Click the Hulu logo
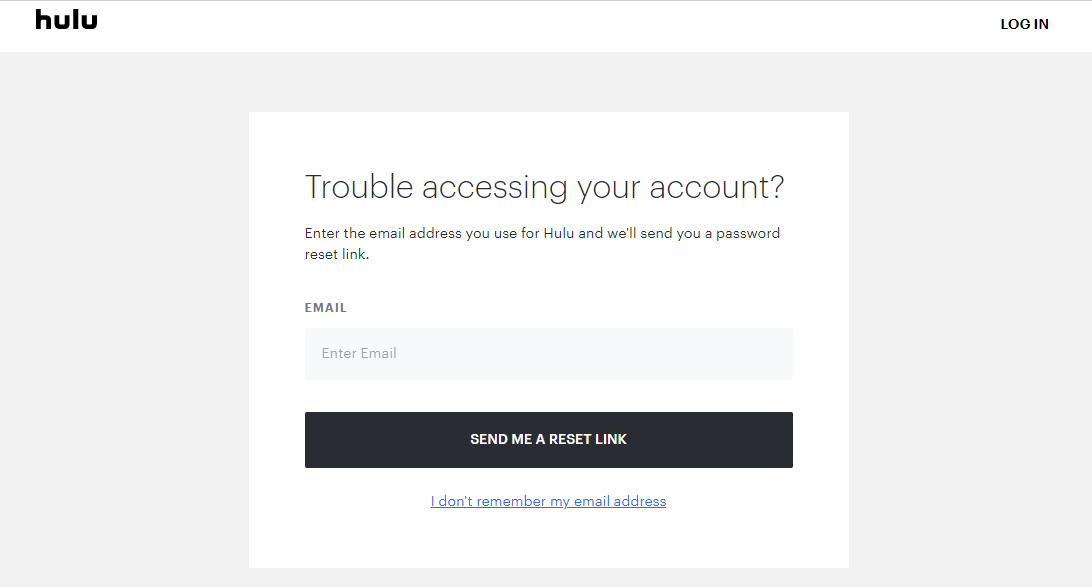The width and height of the screenshot is (1092, 587). pos(67,20)
